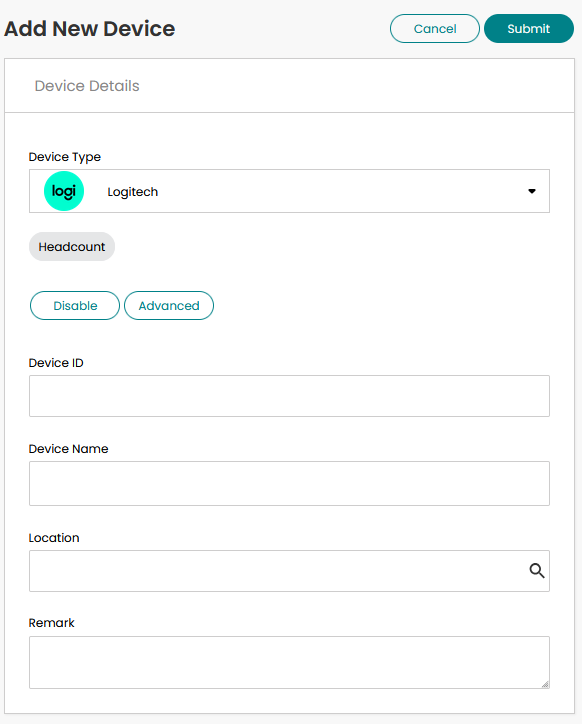Click the Device ID label
This screenshot has height=724, width=582.
pos(56,363)
